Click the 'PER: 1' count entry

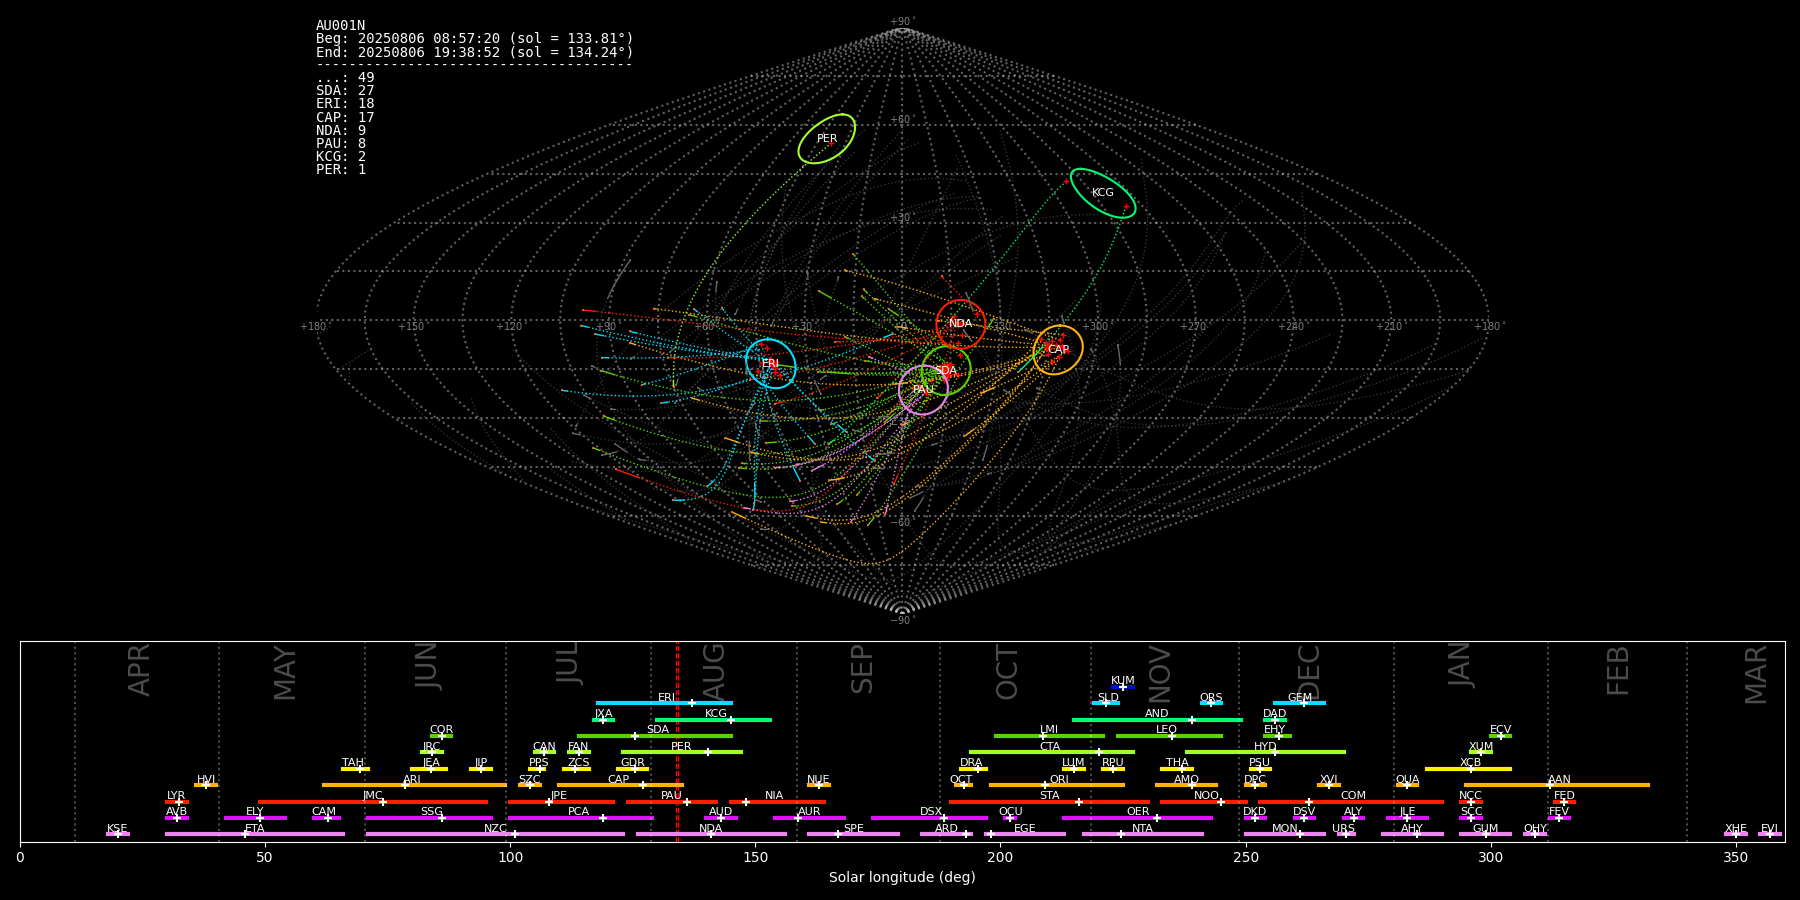click(341, 170)
